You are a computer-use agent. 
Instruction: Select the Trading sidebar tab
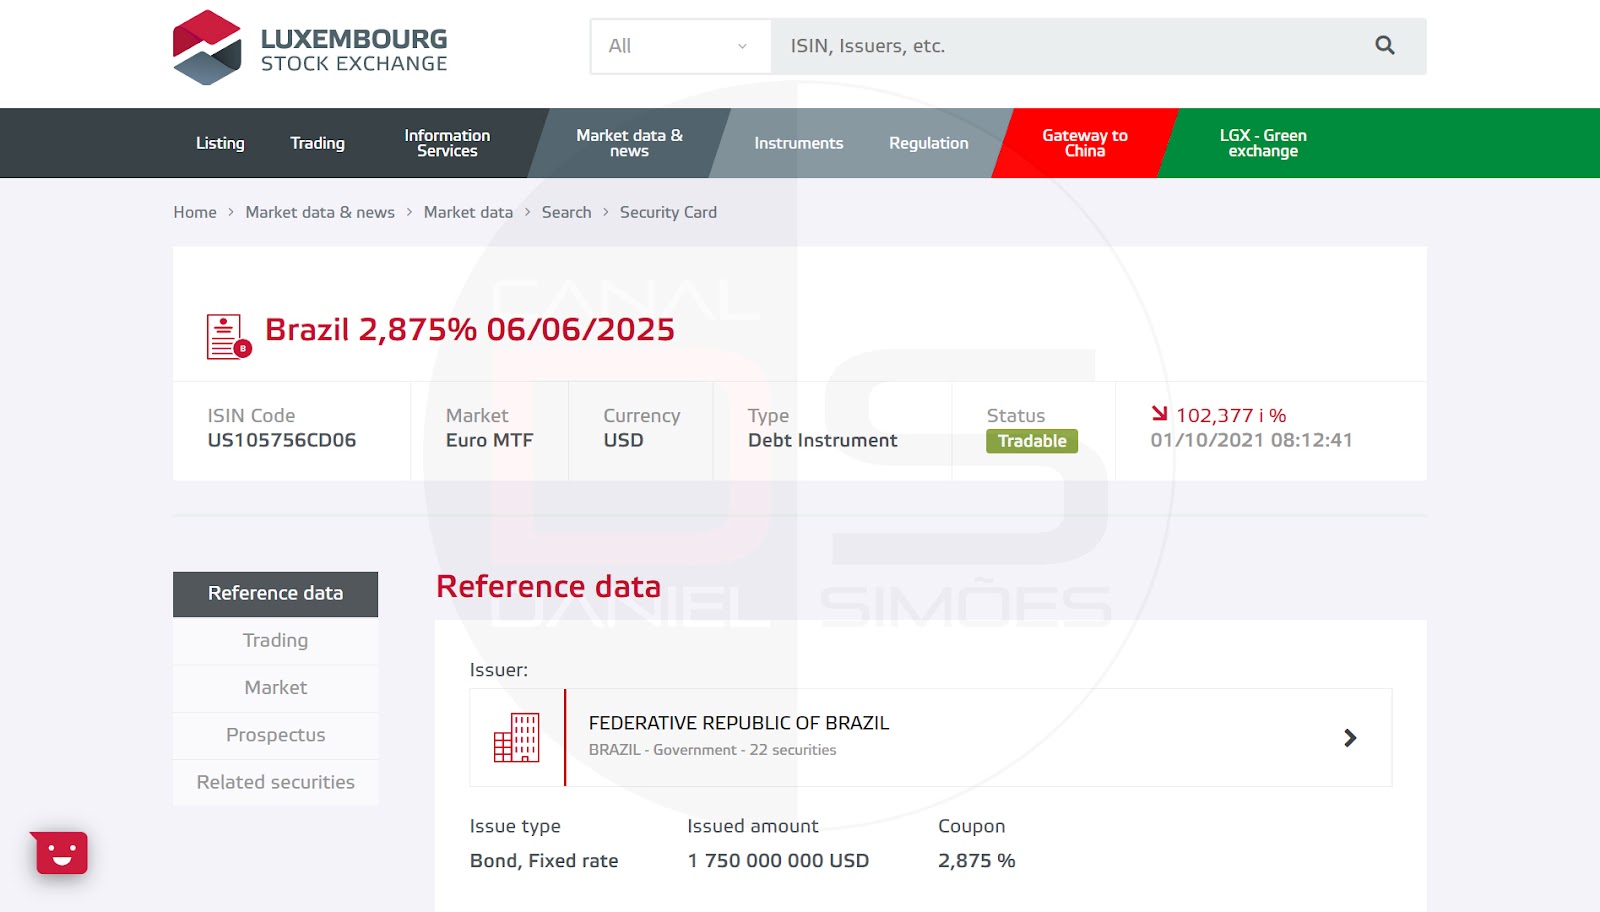[275, 641]
